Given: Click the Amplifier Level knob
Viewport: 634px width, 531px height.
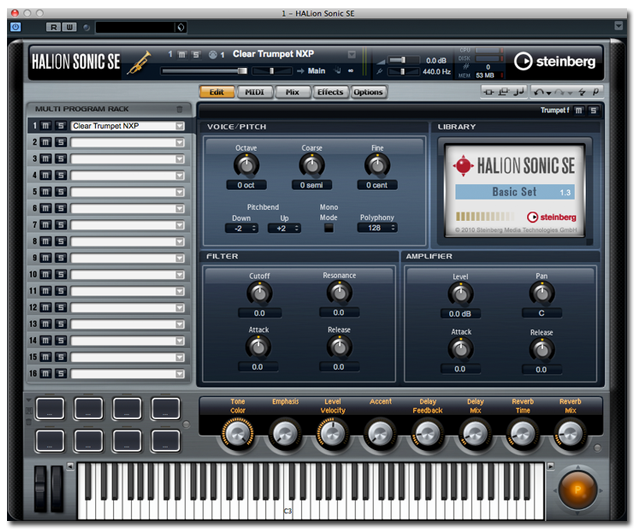Looking at the screenshot, I should point(461,294).
